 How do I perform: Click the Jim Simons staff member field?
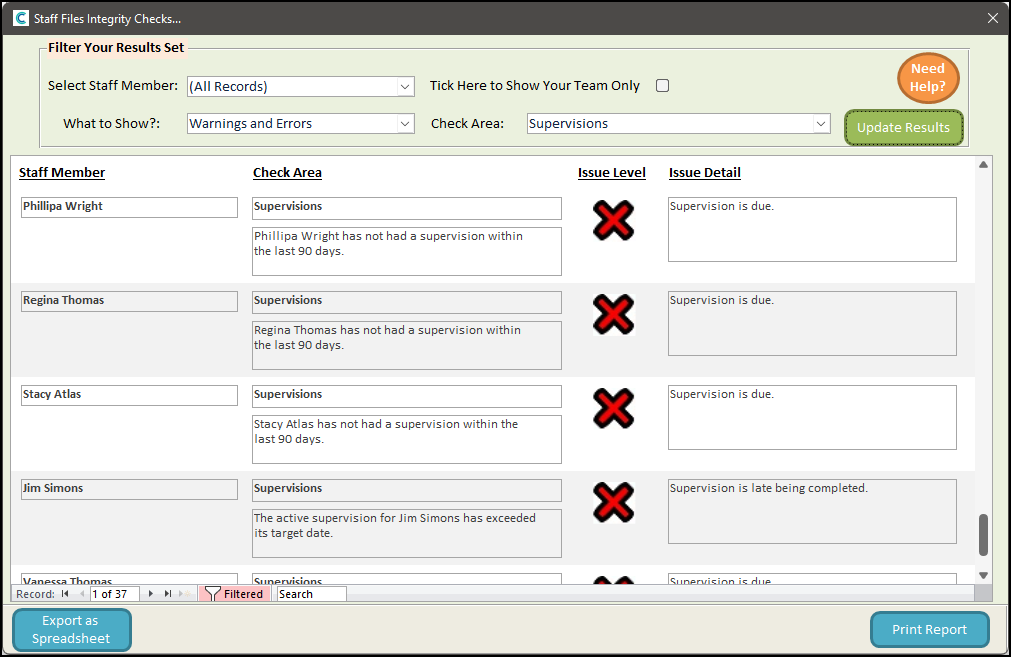click(x=129, y=489)
